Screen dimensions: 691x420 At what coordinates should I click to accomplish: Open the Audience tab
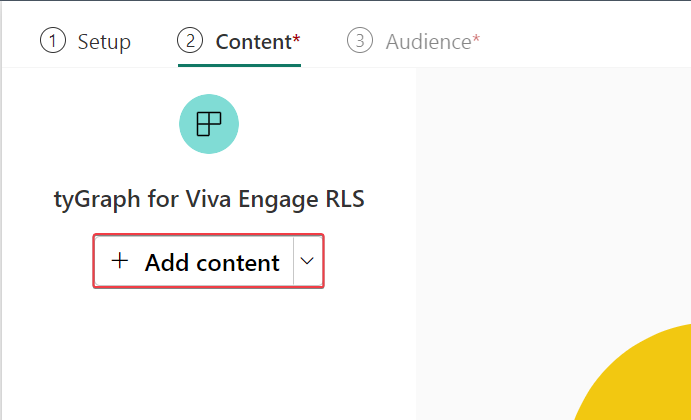point(428,42)
